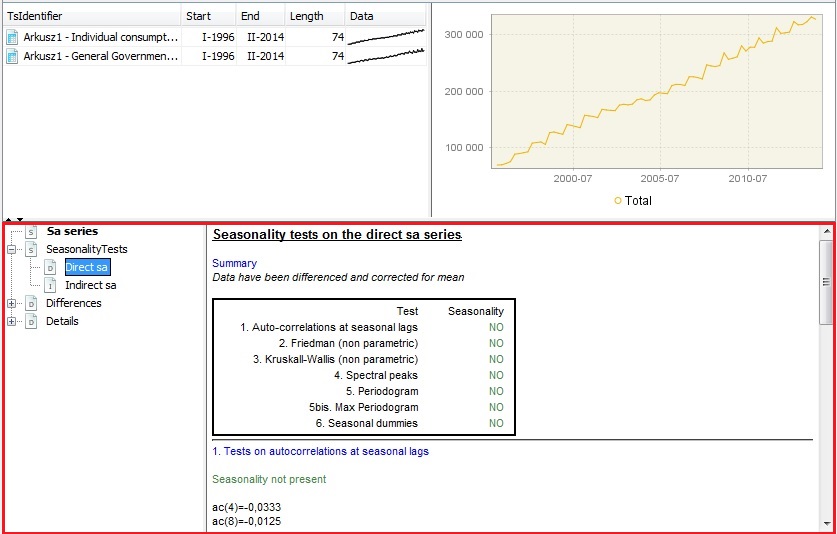837x534 pixels.
Task: Click the Details node icon
Action: point(32,321)
